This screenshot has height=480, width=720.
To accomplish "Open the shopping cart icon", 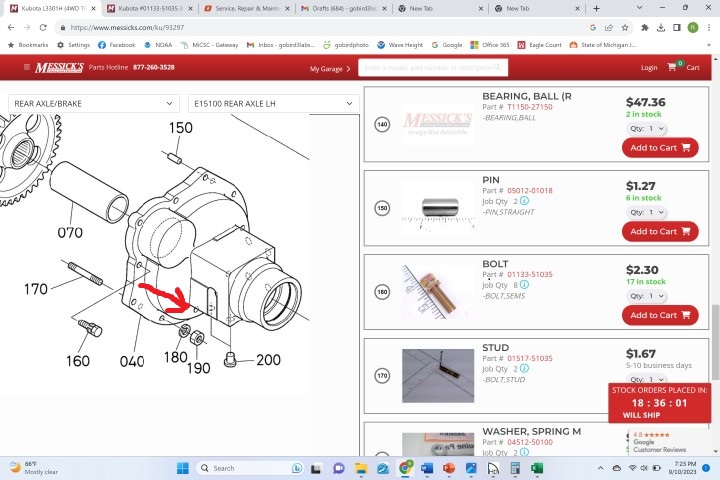I will [x=672, y=67].
